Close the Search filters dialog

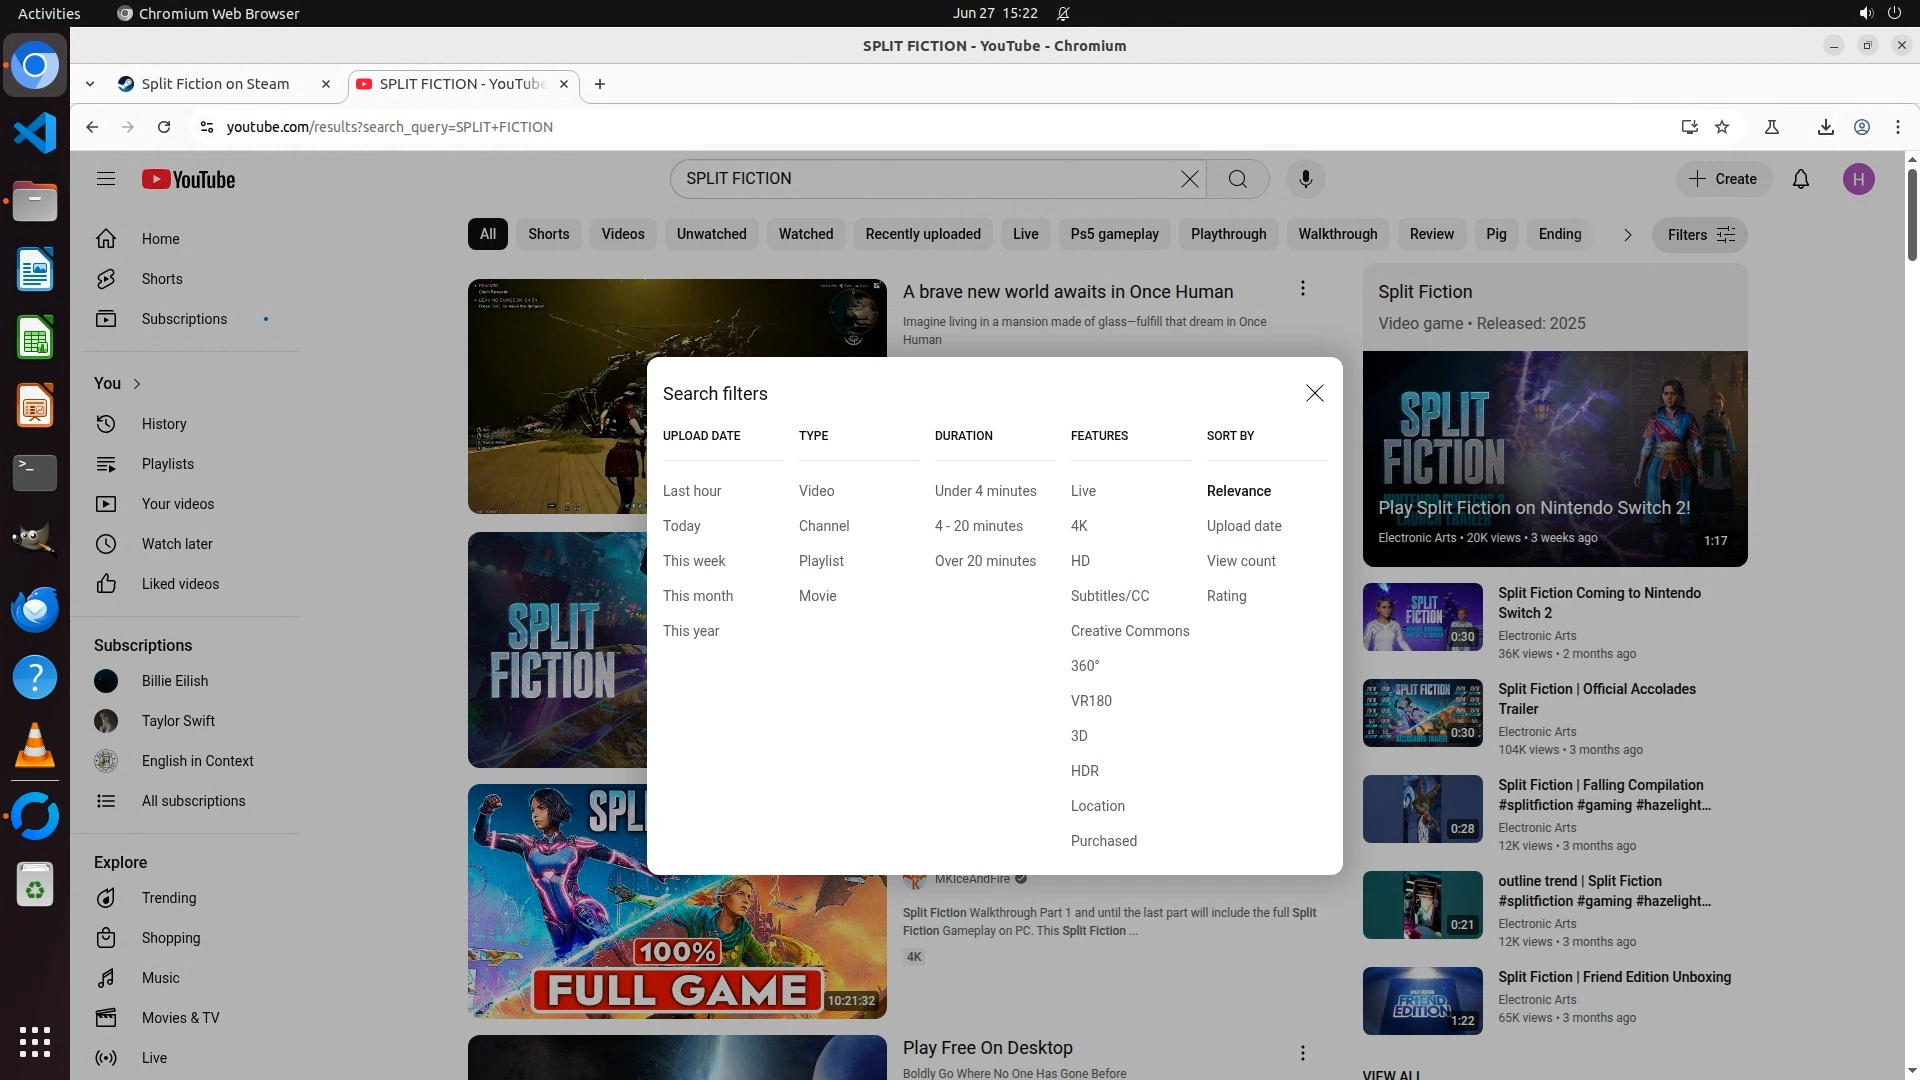click(1314, 393)
